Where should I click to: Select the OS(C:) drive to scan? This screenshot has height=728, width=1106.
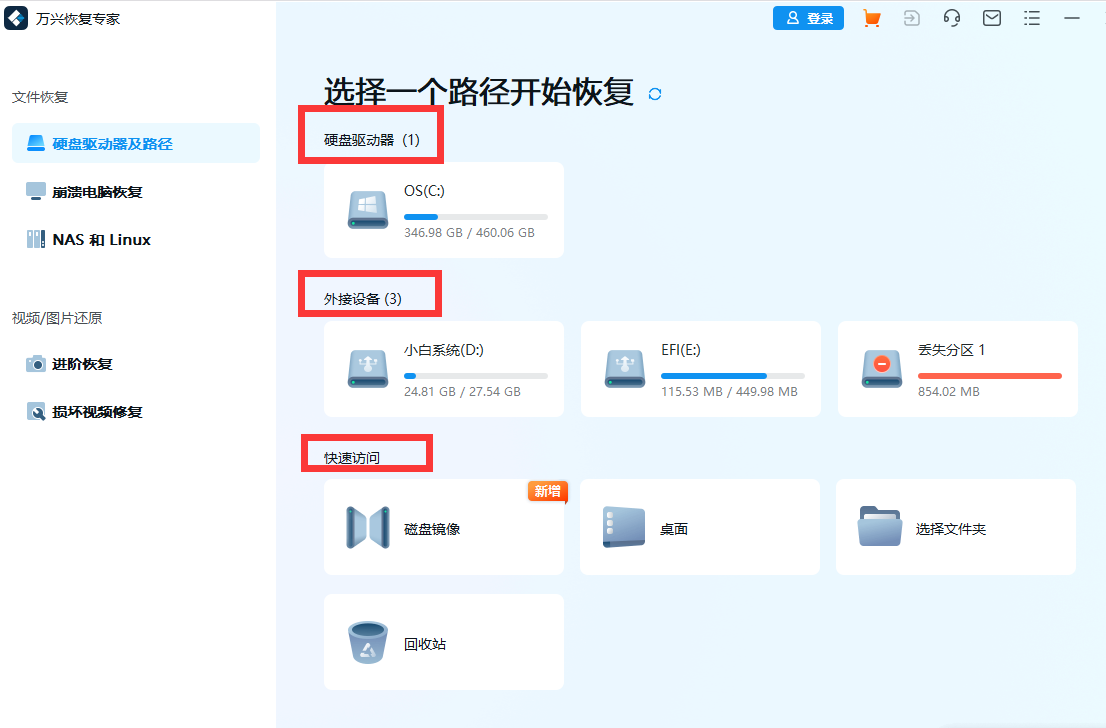click(x=443, y=210)
